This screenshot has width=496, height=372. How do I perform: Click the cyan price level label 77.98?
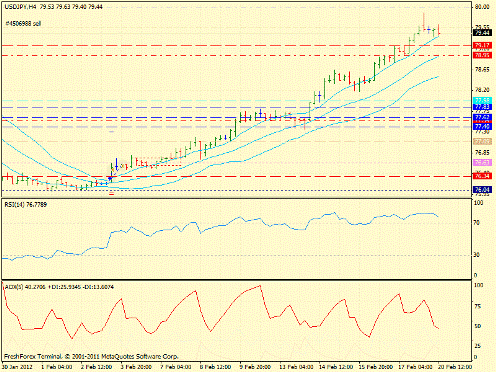tap(482, 100)
